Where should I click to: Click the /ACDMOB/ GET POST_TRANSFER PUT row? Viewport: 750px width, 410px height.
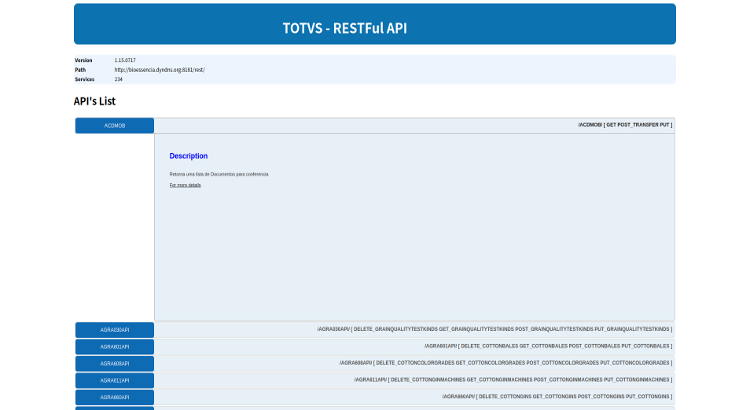click(414, 125)
